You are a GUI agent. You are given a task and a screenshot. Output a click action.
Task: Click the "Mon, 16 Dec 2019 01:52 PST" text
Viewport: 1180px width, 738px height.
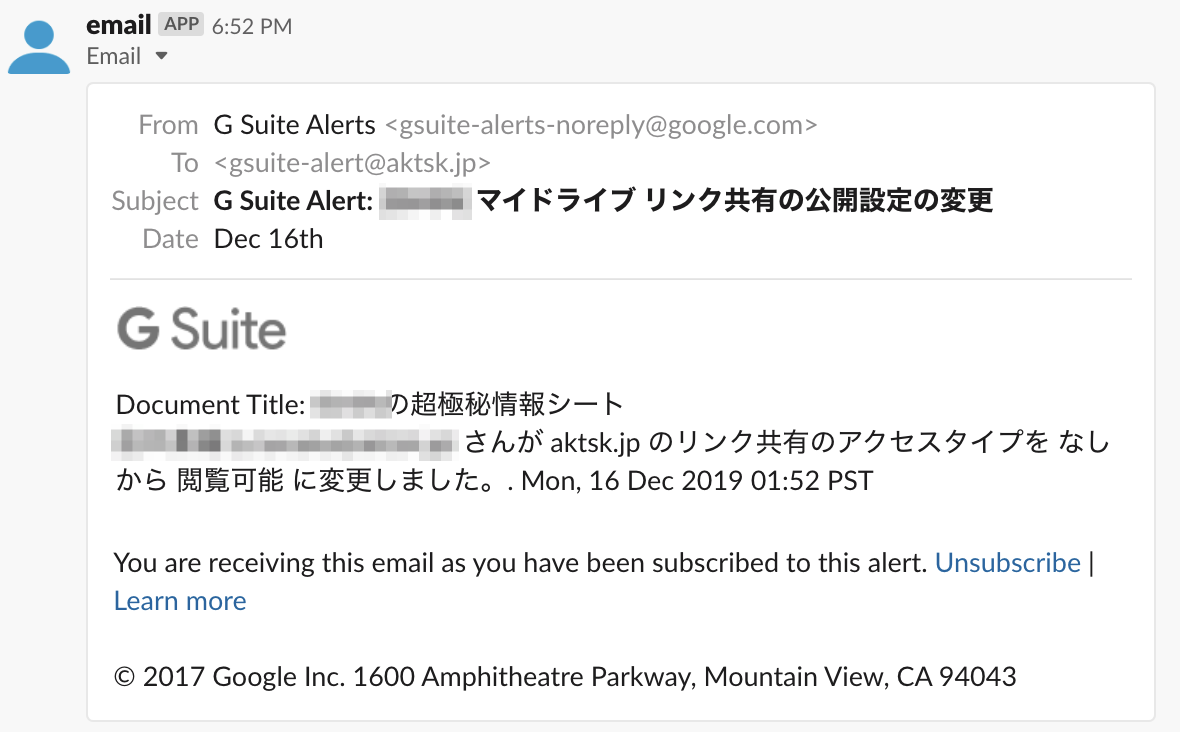697,481
